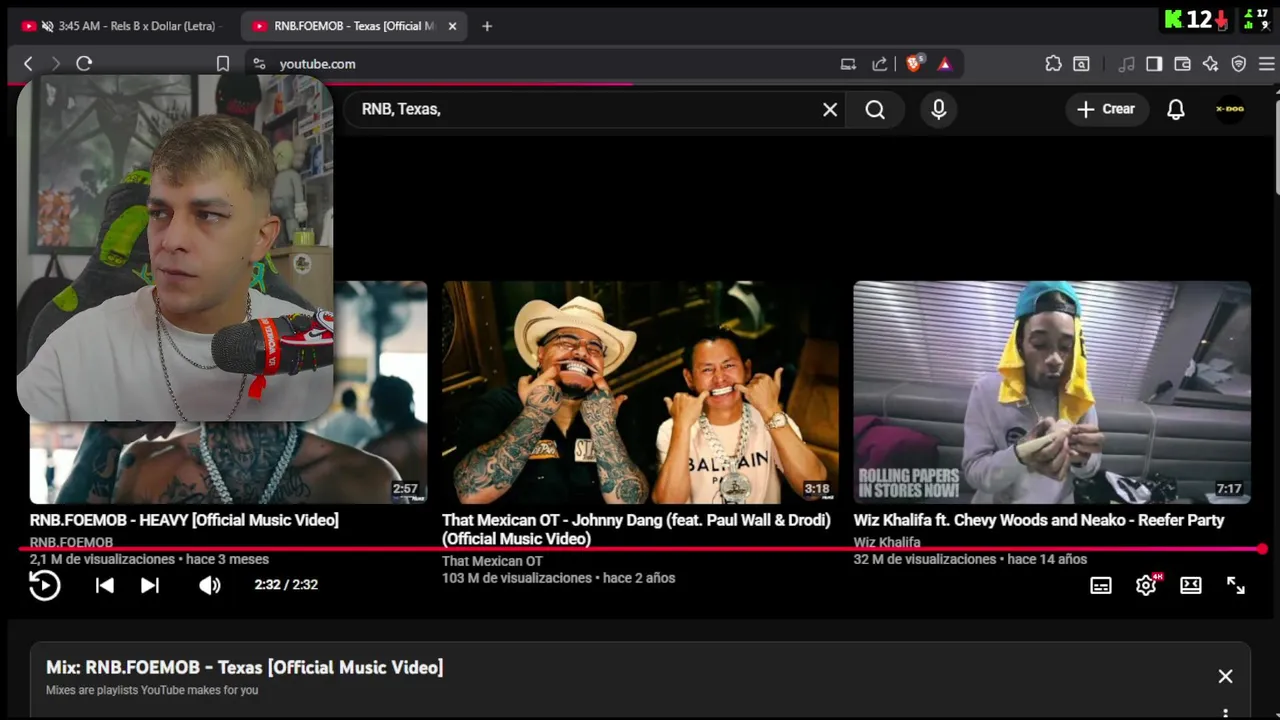
Task: Open the Reefer Party video thumbnail
Action: (1052, 392)
